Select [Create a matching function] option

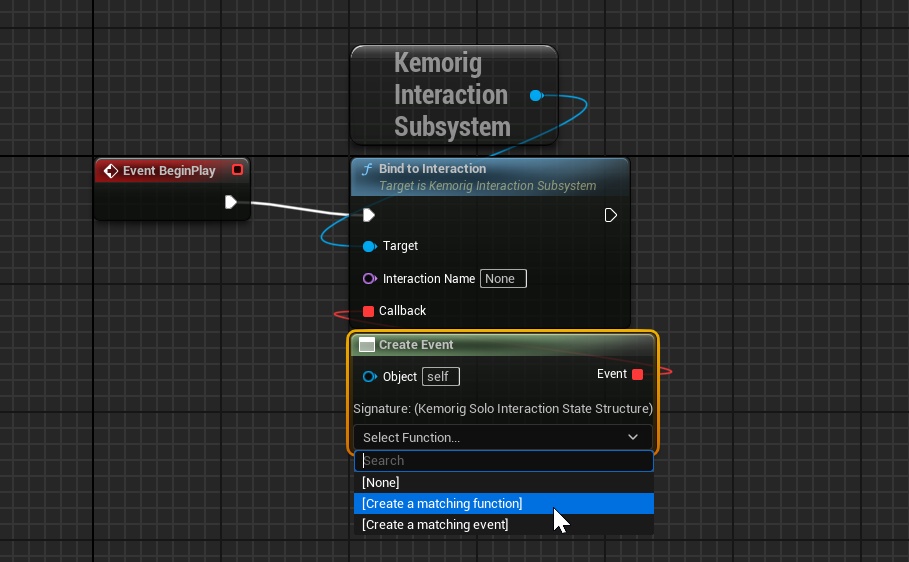[442, 504]
